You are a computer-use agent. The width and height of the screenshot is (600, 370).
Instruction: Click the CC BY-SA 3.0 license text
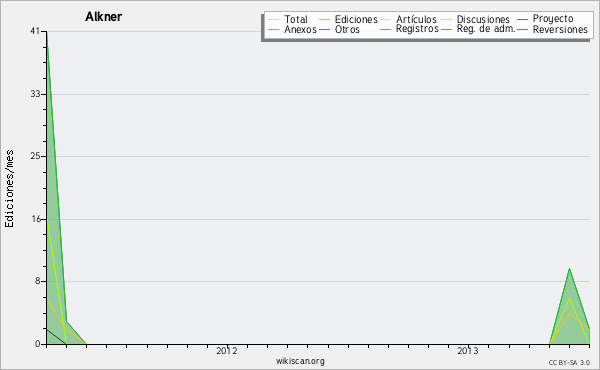click(x=569, y=362)
